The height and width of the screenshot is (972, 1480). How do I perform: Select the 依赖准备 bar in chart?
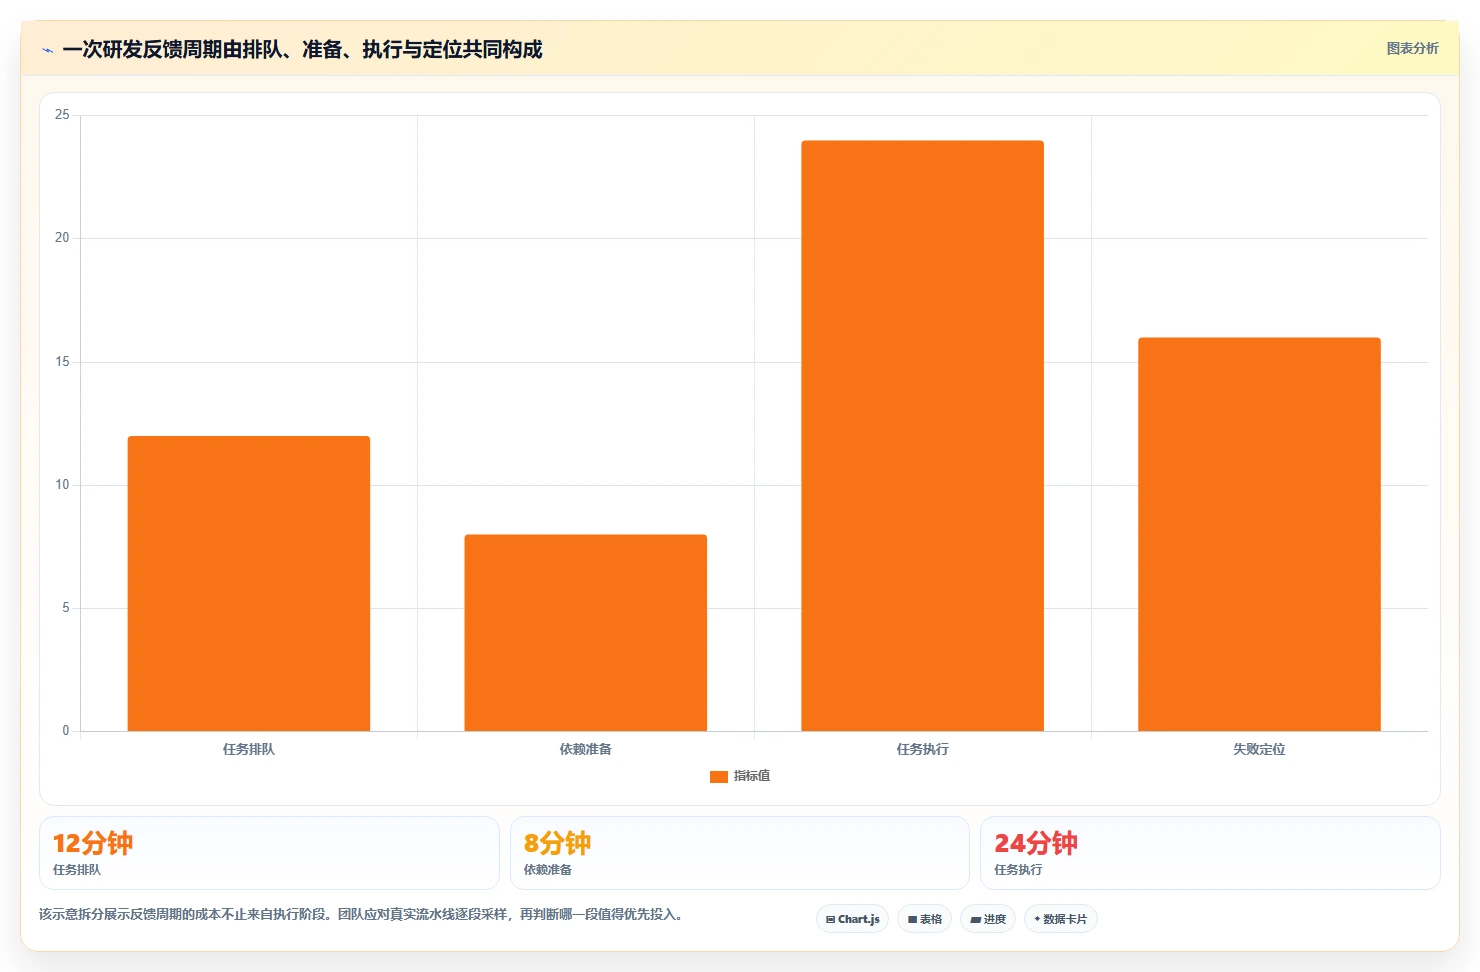point(585,633)
